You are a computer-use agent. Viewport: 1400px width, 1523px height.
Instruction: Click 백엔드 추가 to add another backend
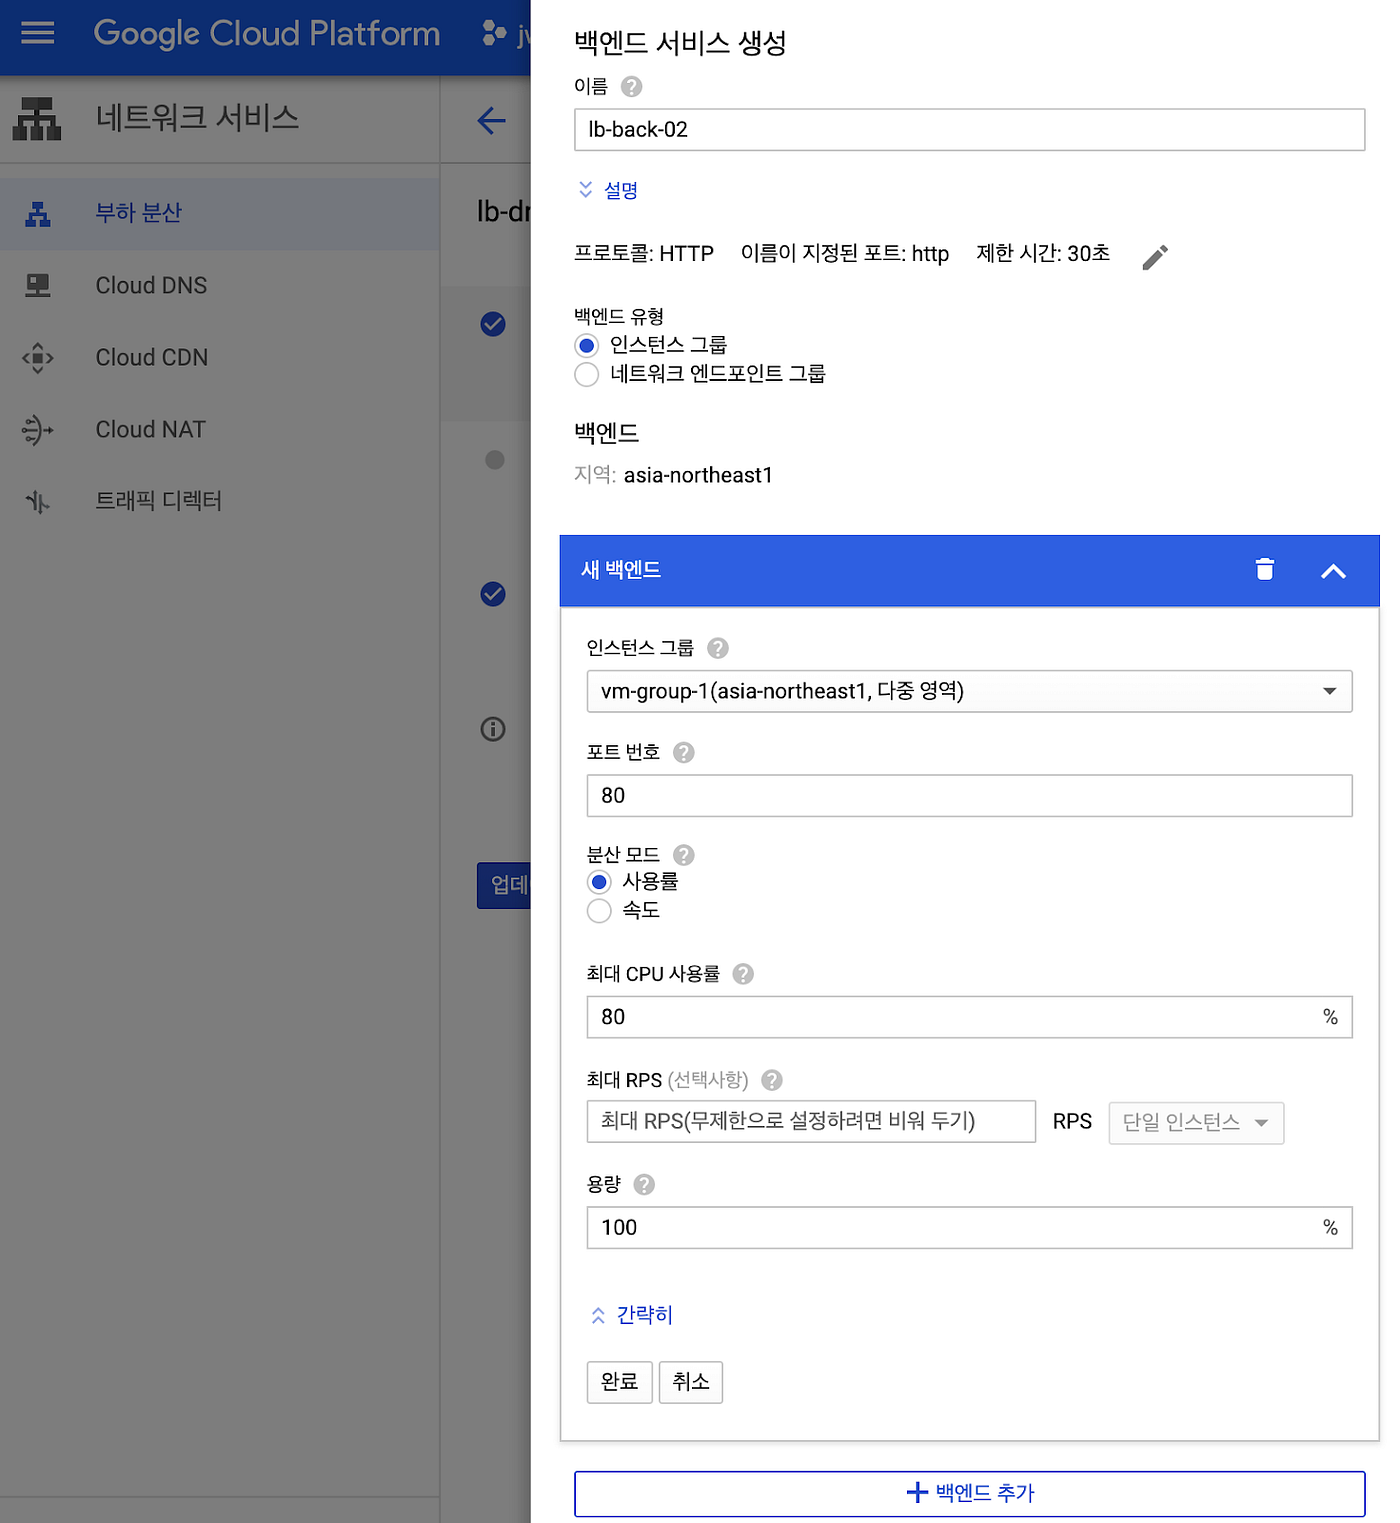coord(969,1493)
